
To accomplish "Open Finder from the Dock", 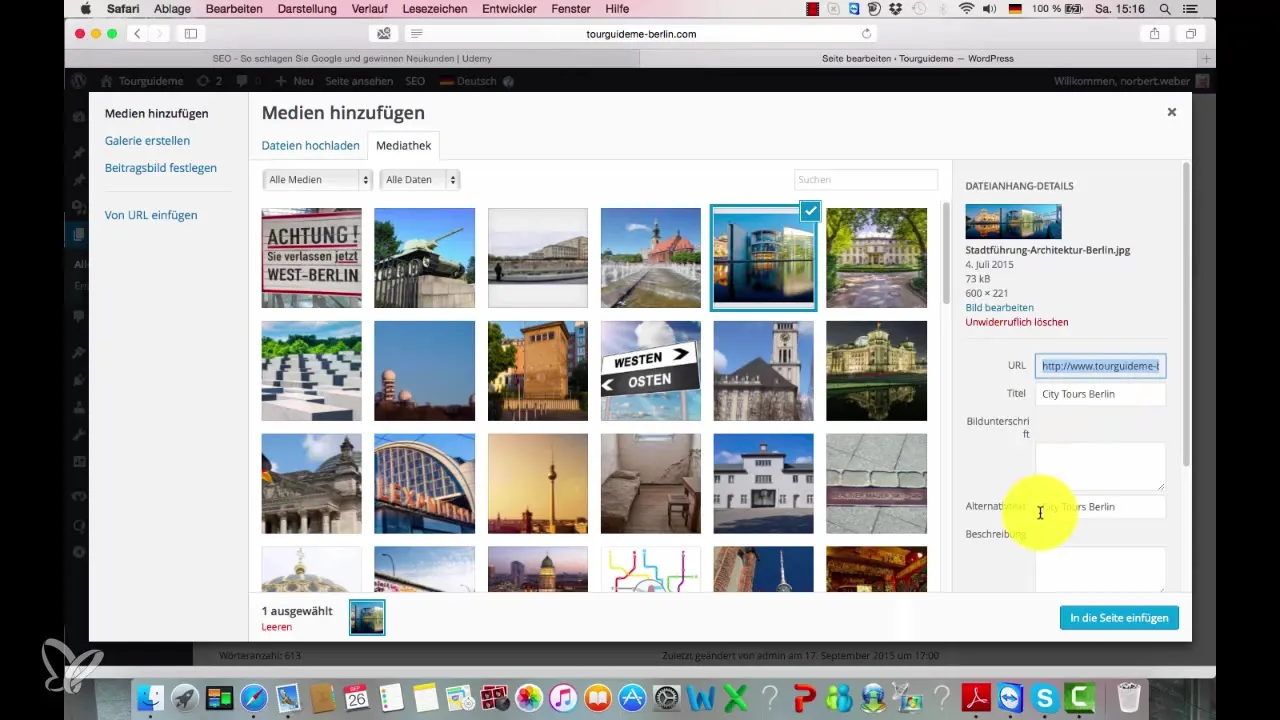I will click(x=150, y=697).
